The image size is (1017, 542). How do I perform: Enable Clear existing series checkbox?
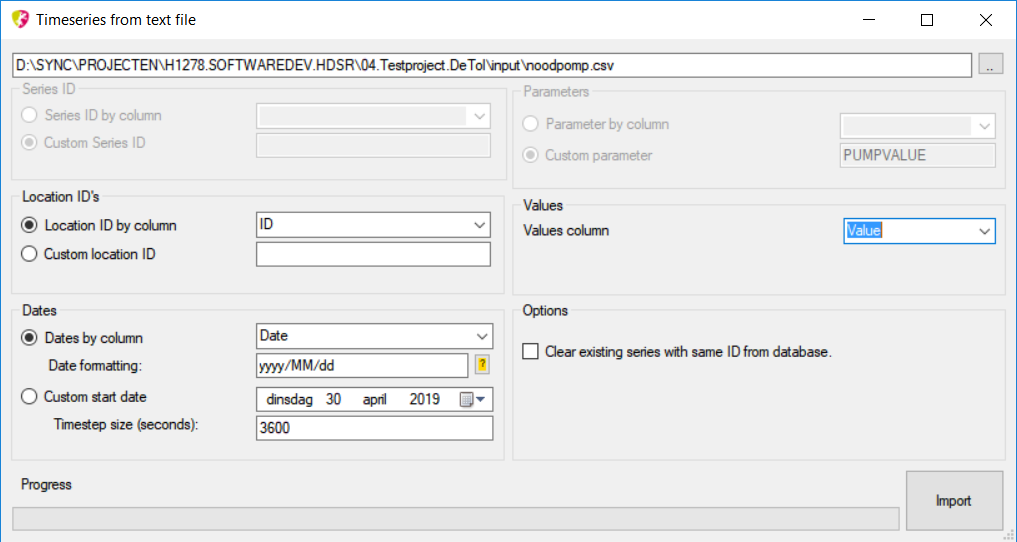[x=530, y=352]
